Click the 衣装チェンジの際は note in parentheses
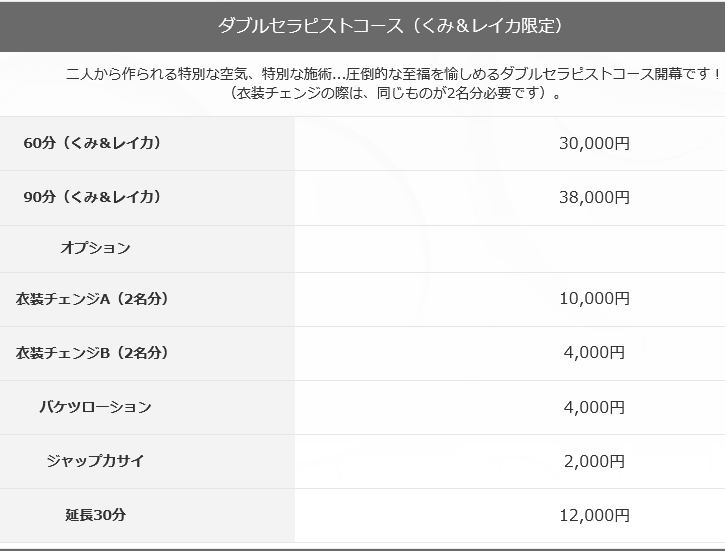The image size is (725, 551). pyautogui.click(x=394, y=93)
